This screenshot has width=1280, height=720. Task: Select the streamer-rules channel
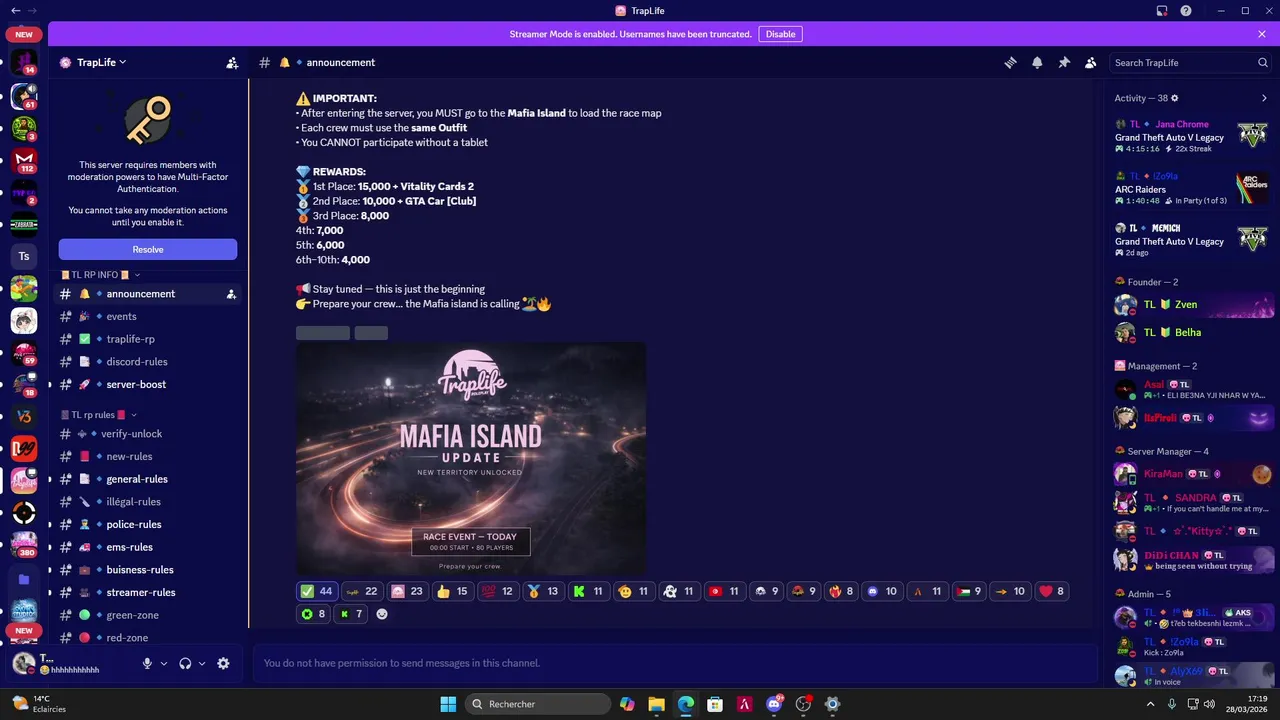coord(148,592)
